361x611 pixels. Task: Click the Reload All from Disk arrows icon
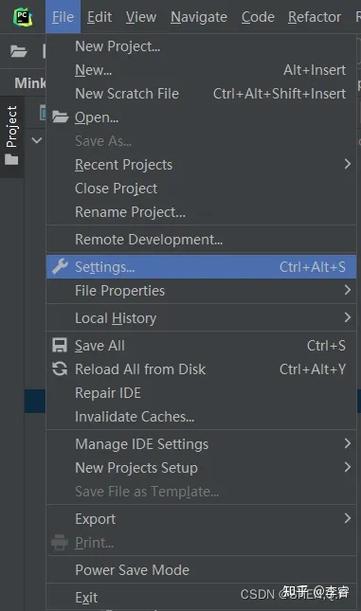[60, 369]
